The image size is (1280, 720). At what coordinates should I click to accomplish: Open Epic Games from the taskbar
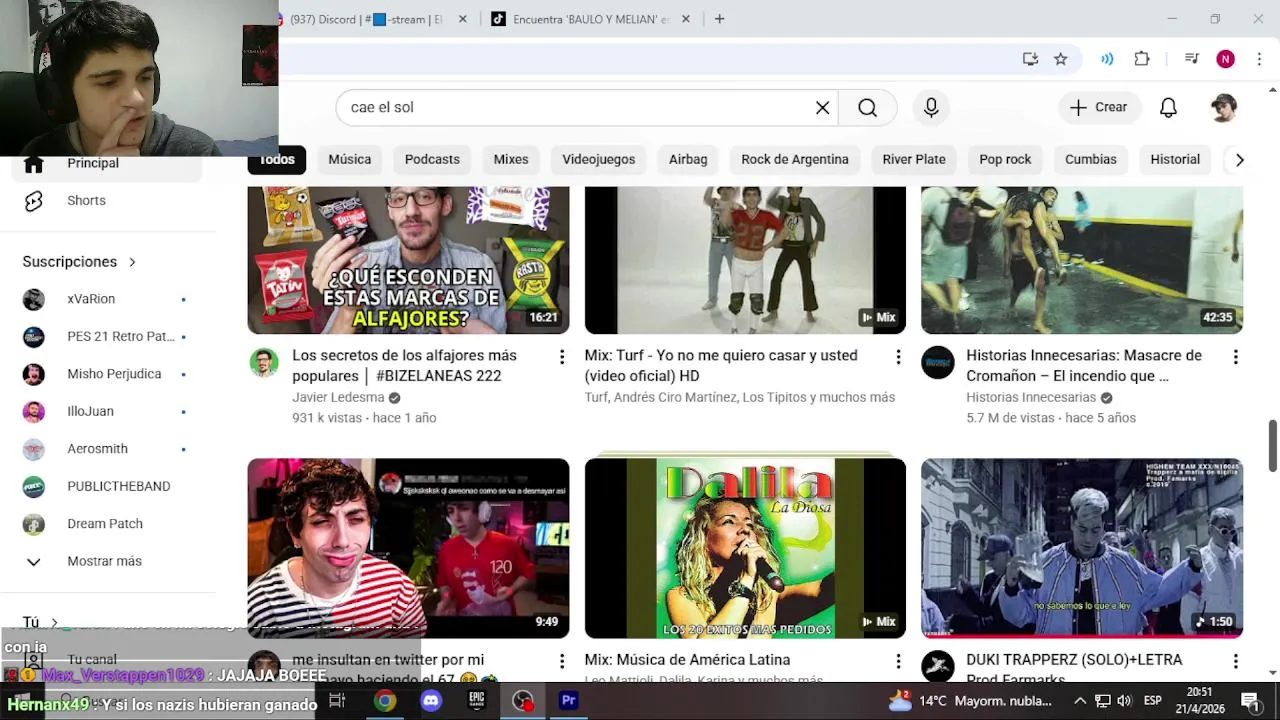[477, 701]
